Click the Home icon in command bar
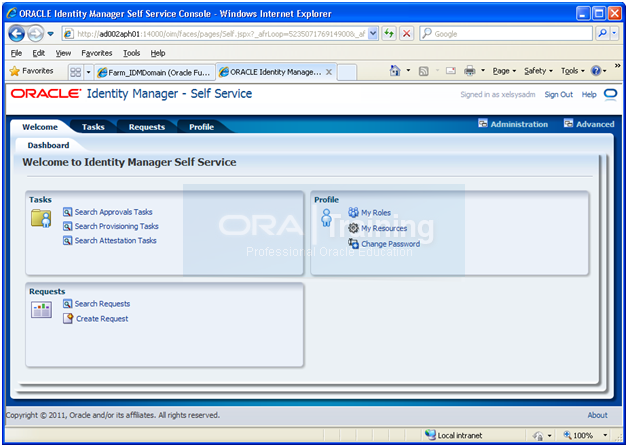The height and width of the screenshot is (447, 628). (x=395, y=71)
